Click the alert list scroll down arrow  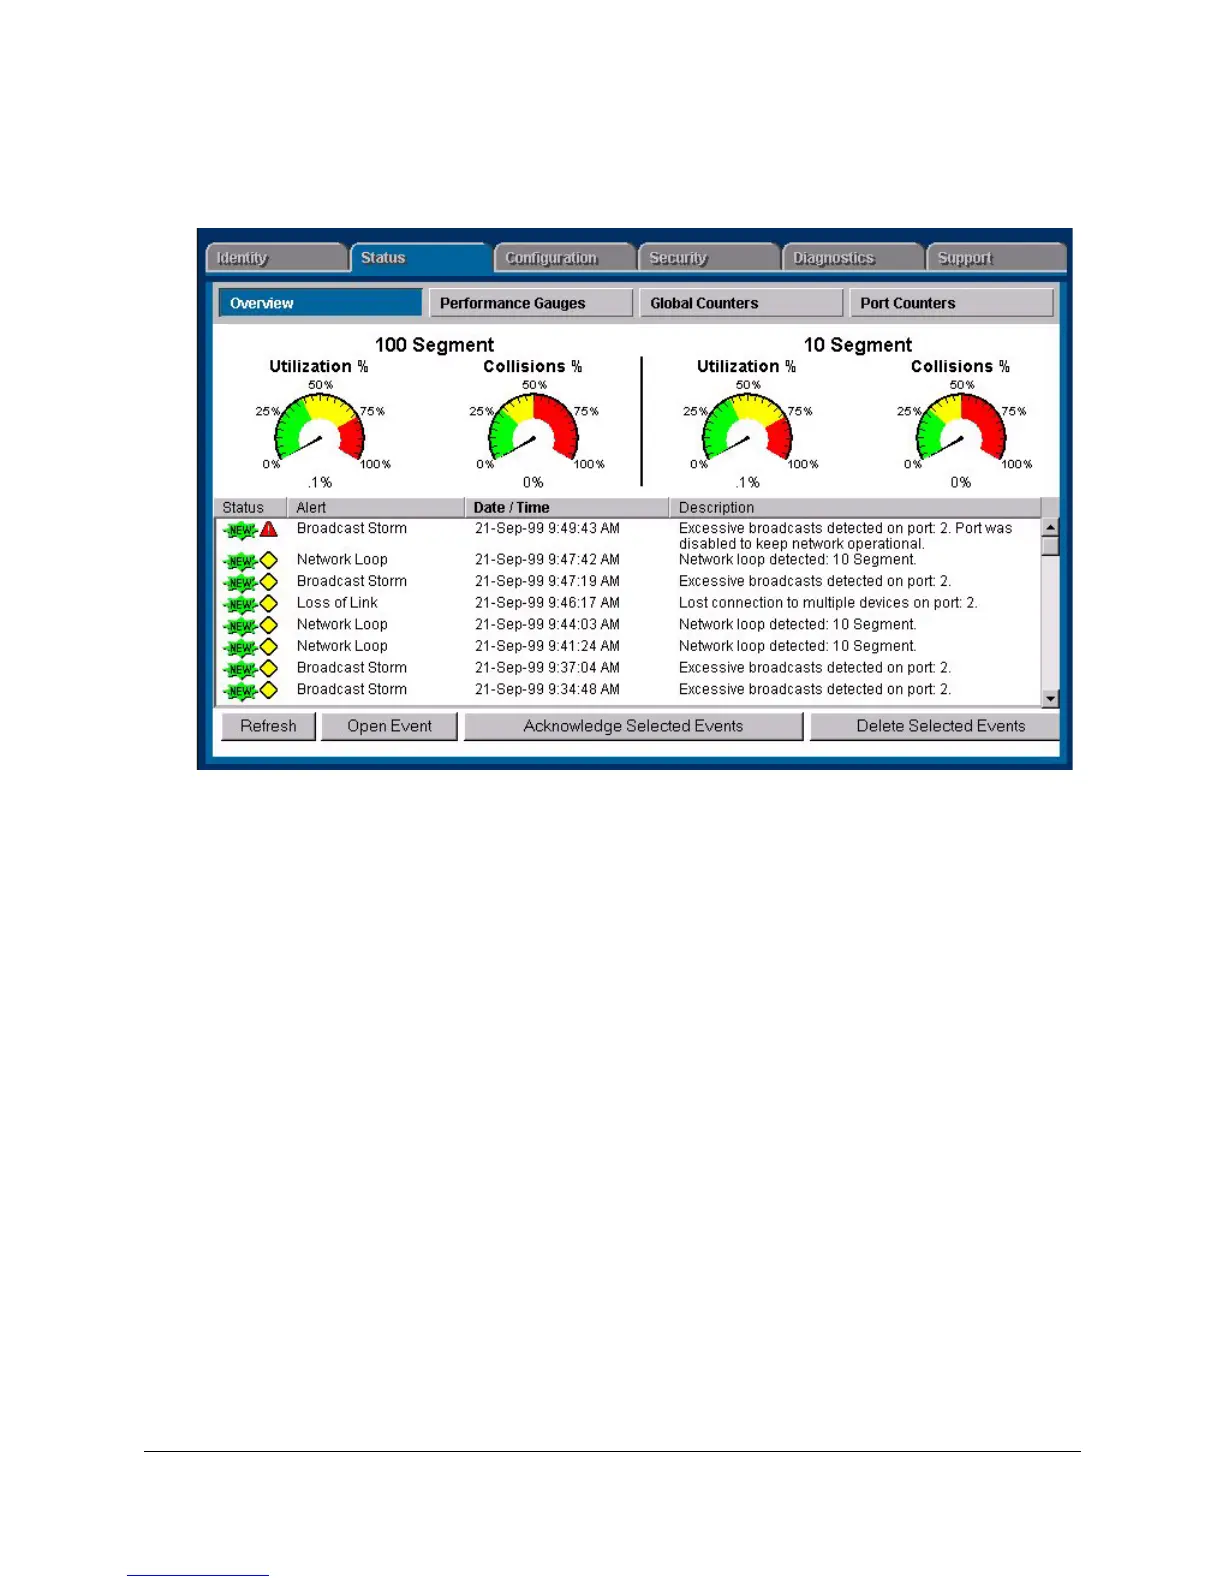pos(1050,698)
